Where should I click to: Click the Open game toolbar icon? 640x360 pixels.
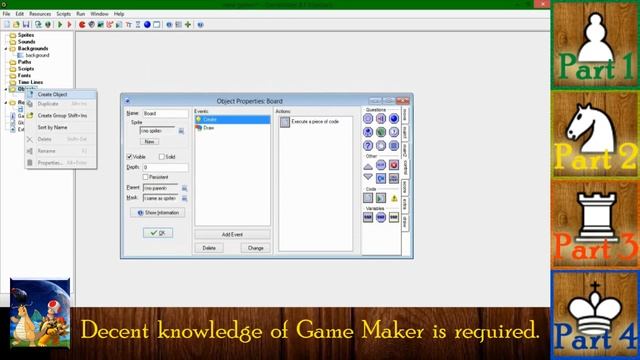[16, 24]
